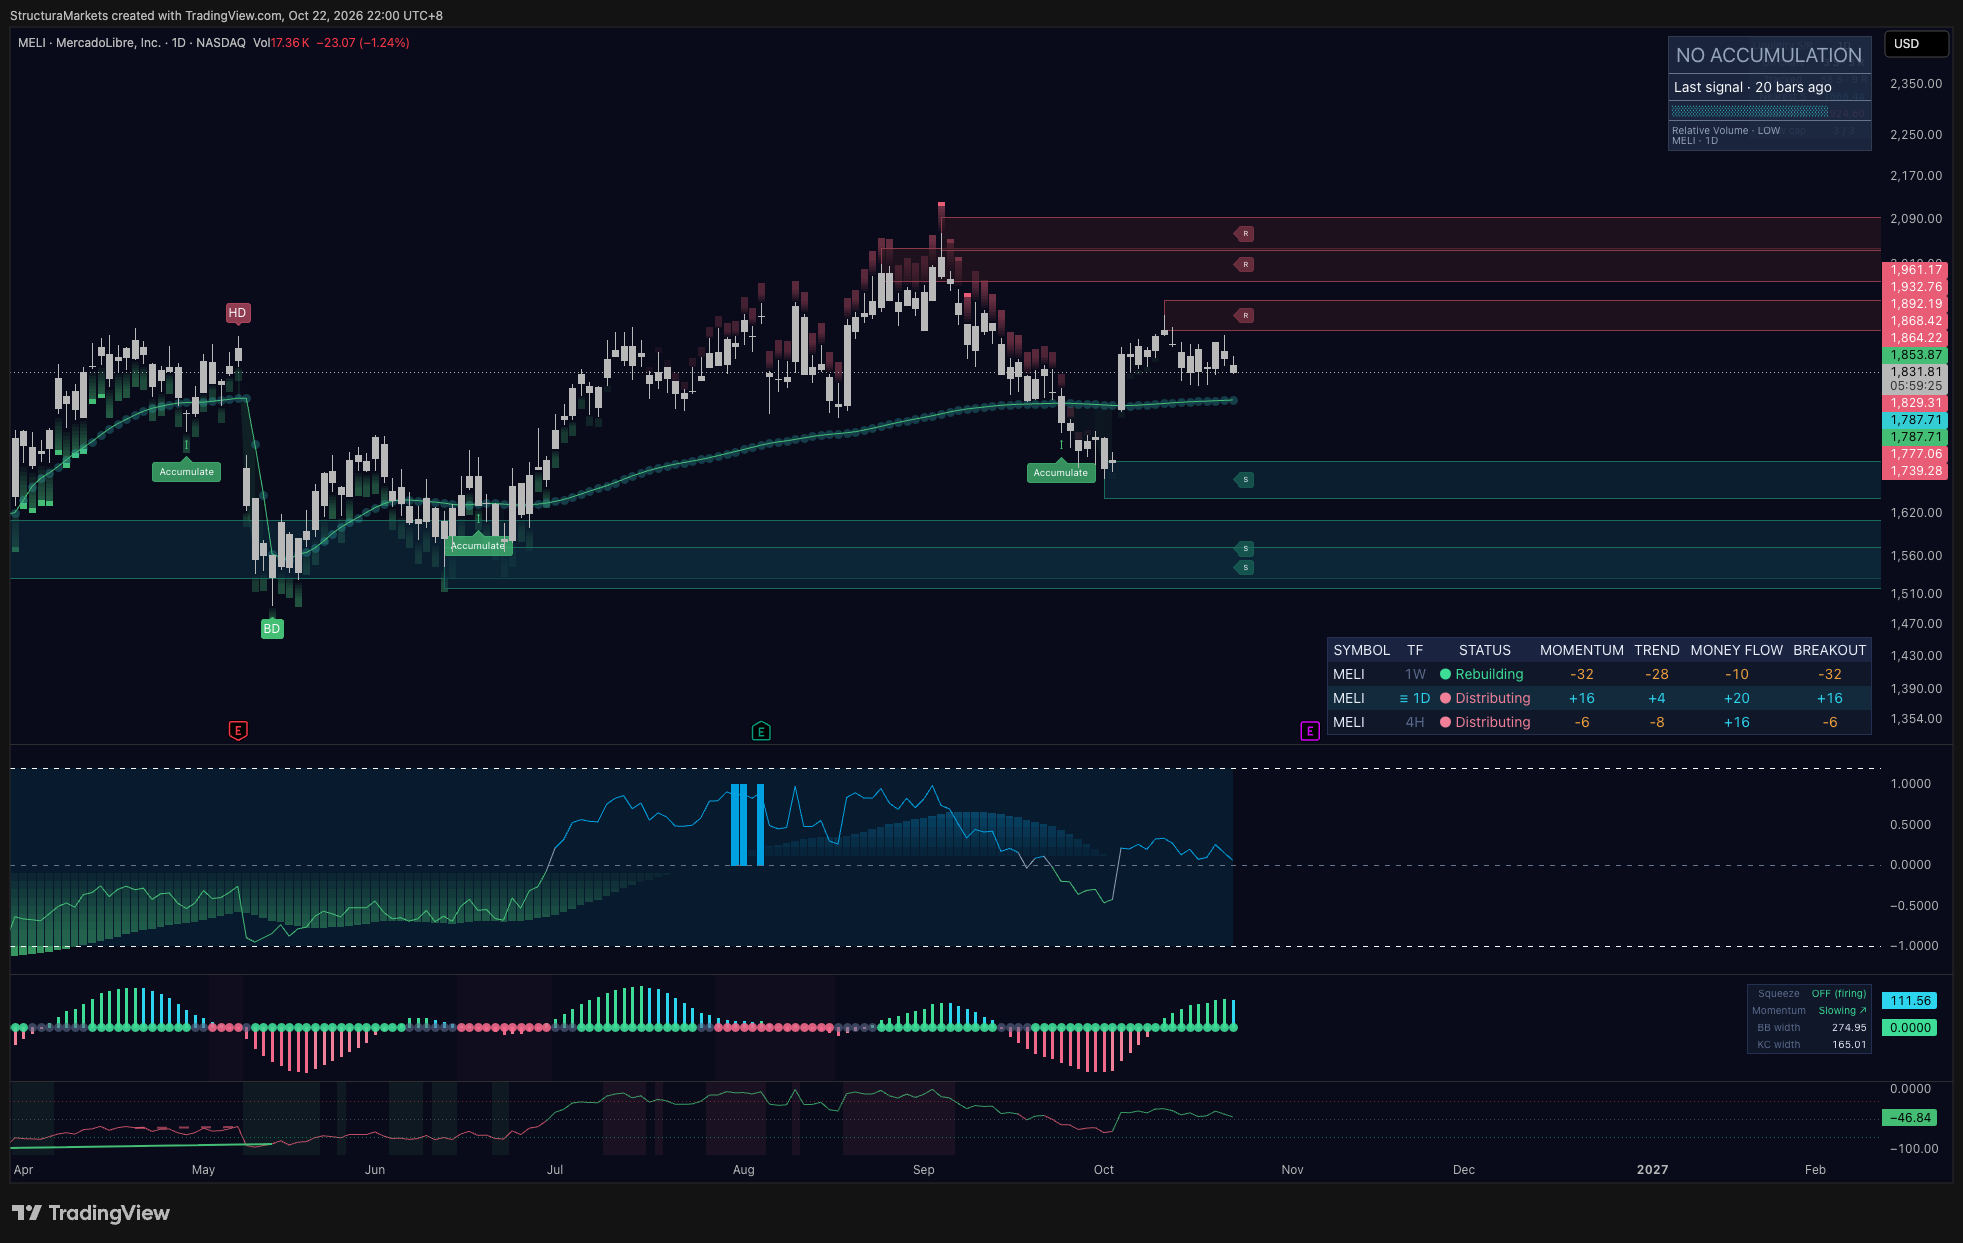This screenshot has width=1963, height=1243.
Task: Click the 1D row timeframe marker icon
Action: [x=1404, y=698]
